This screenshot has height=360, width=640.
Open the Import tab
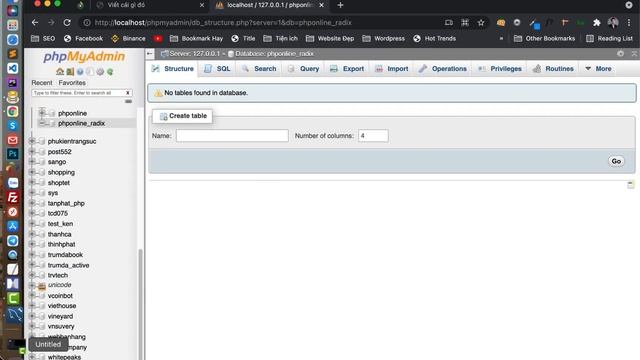coord(392,69)
